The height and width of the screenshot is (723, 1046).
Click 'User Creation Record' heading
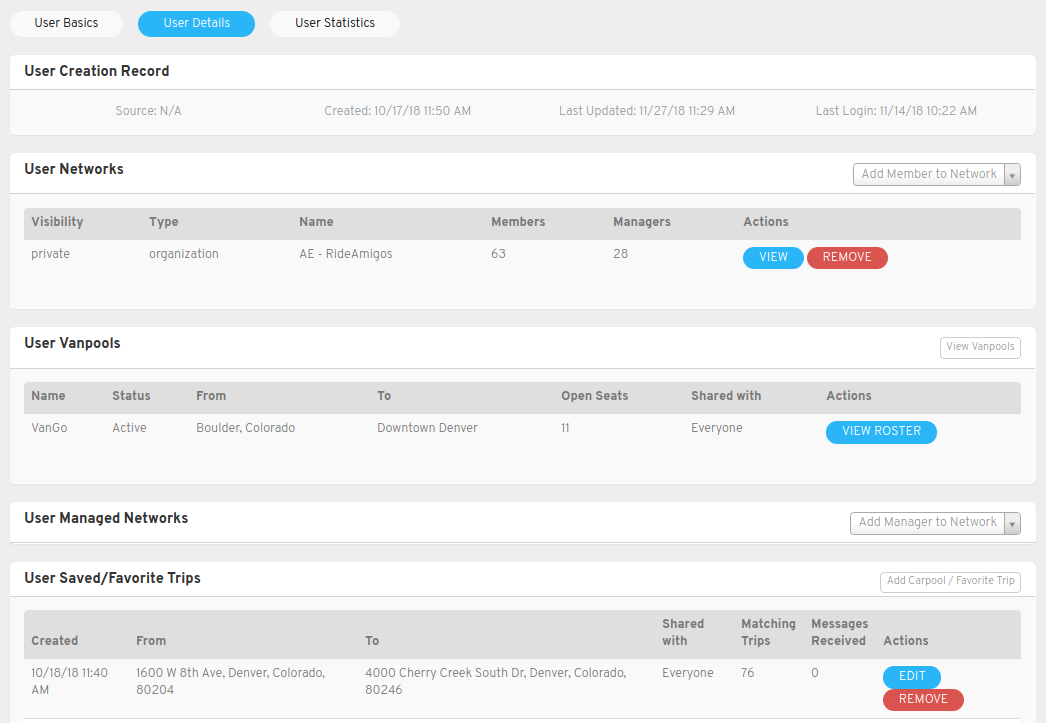97,71
